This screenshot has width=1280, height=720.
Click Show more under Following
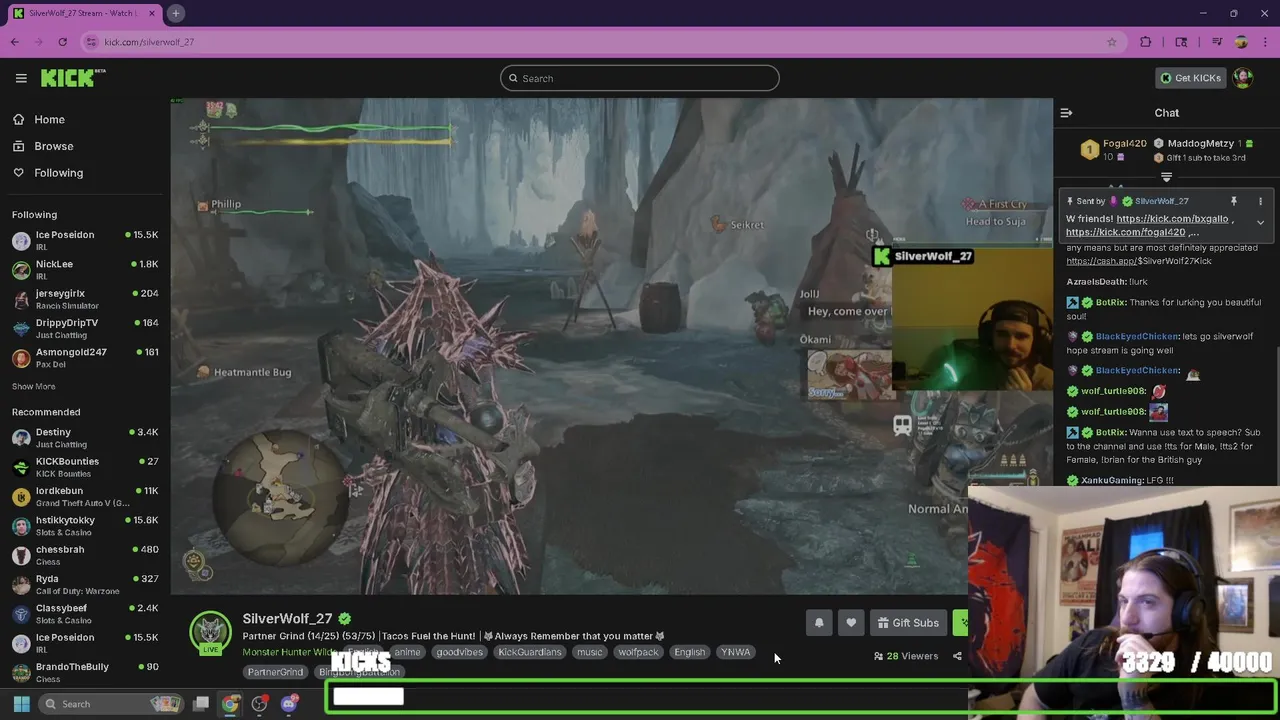point(34,386)
